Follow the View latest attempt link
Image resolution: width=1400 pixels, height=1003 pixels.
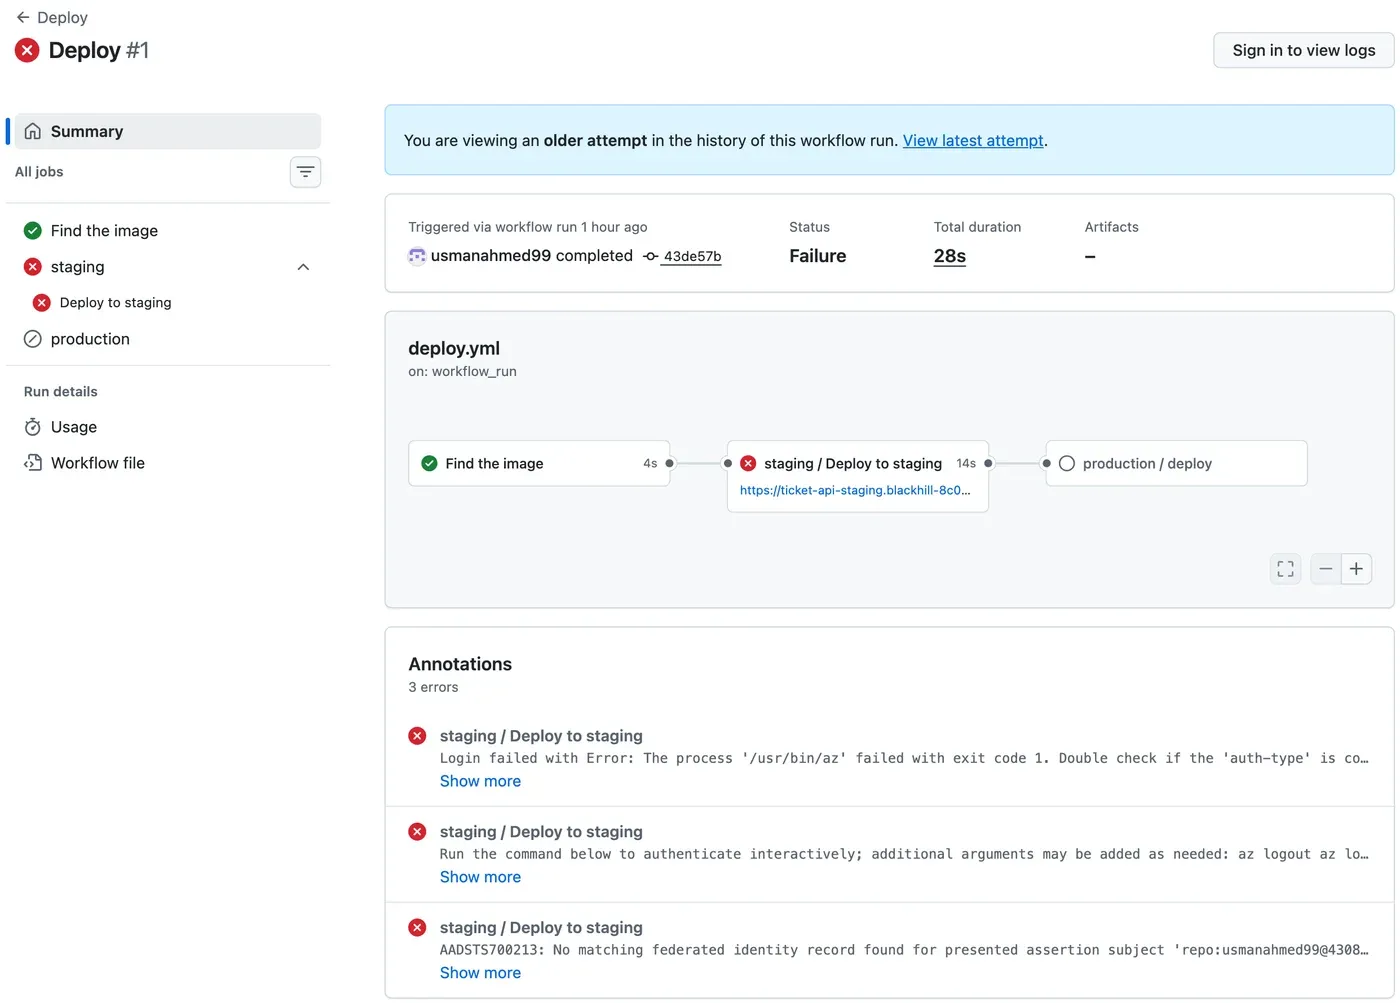click(x=973, y=141)
